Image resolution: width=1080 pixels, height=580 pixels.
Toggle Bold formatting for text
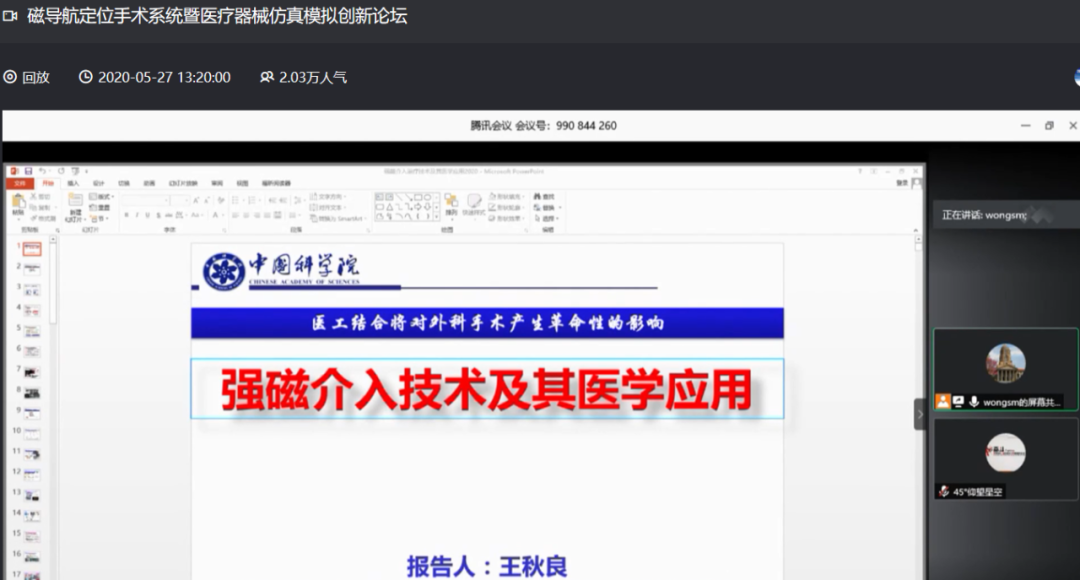click(129, 213)
